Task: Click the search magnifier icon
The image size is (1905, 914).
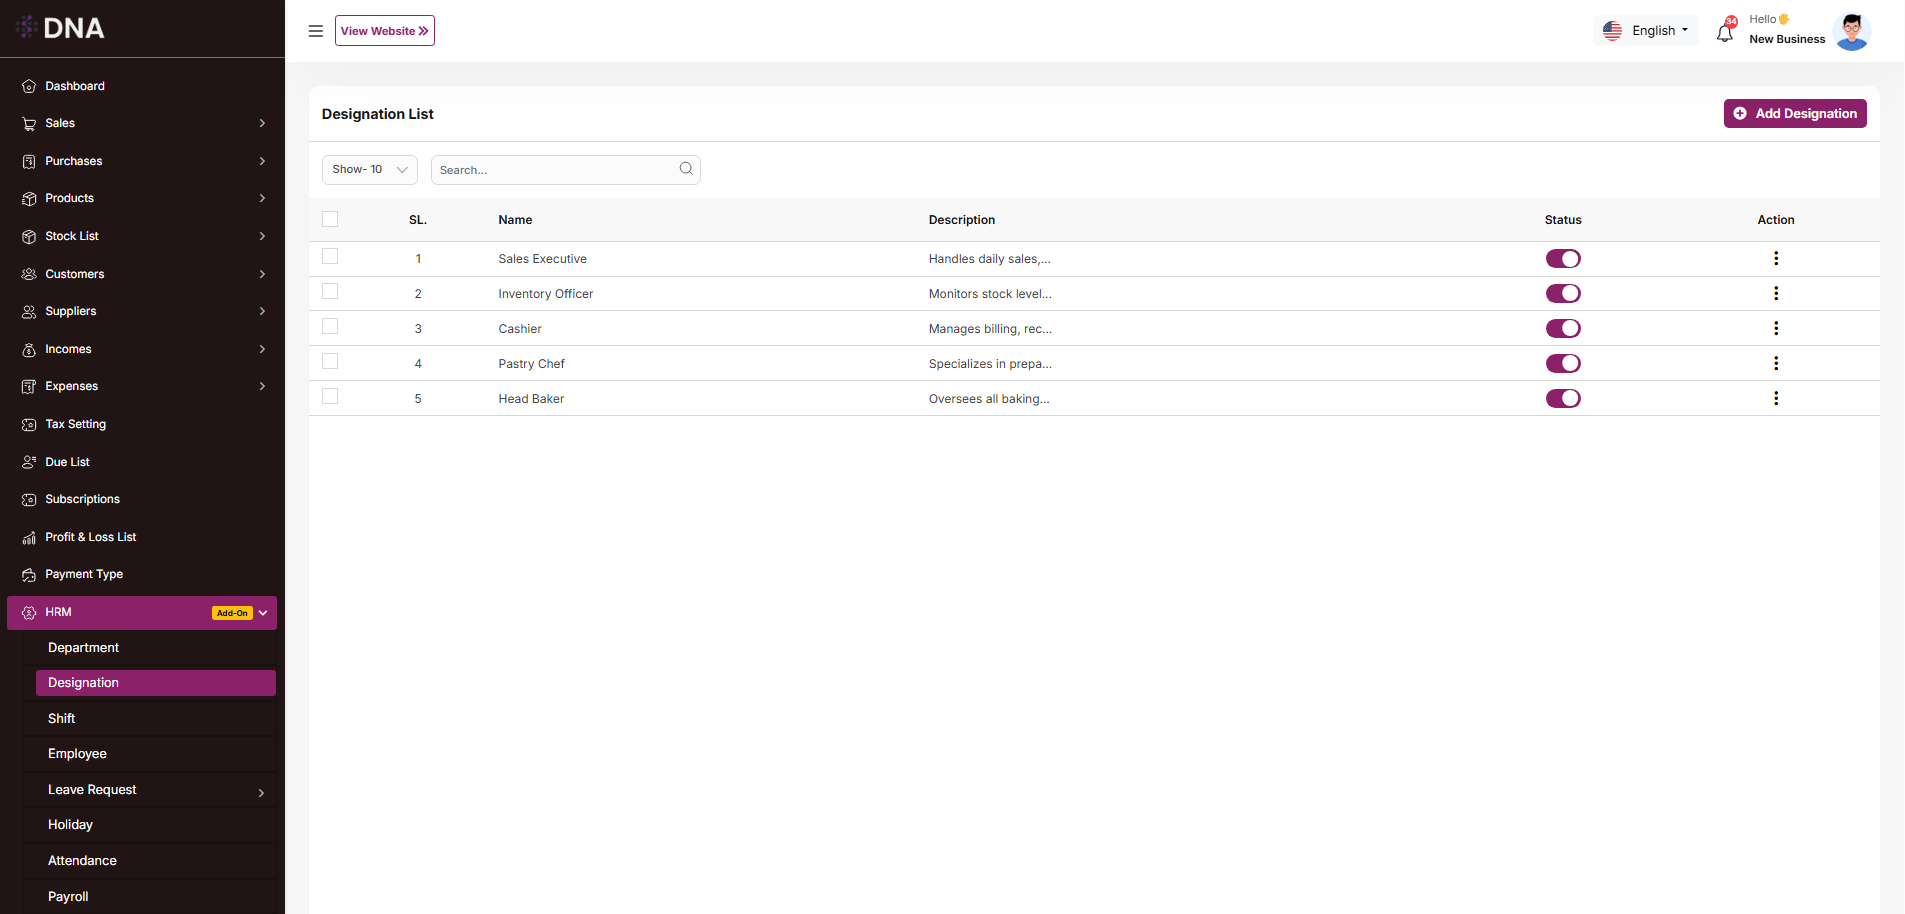Action: click(x=686, y=169)
